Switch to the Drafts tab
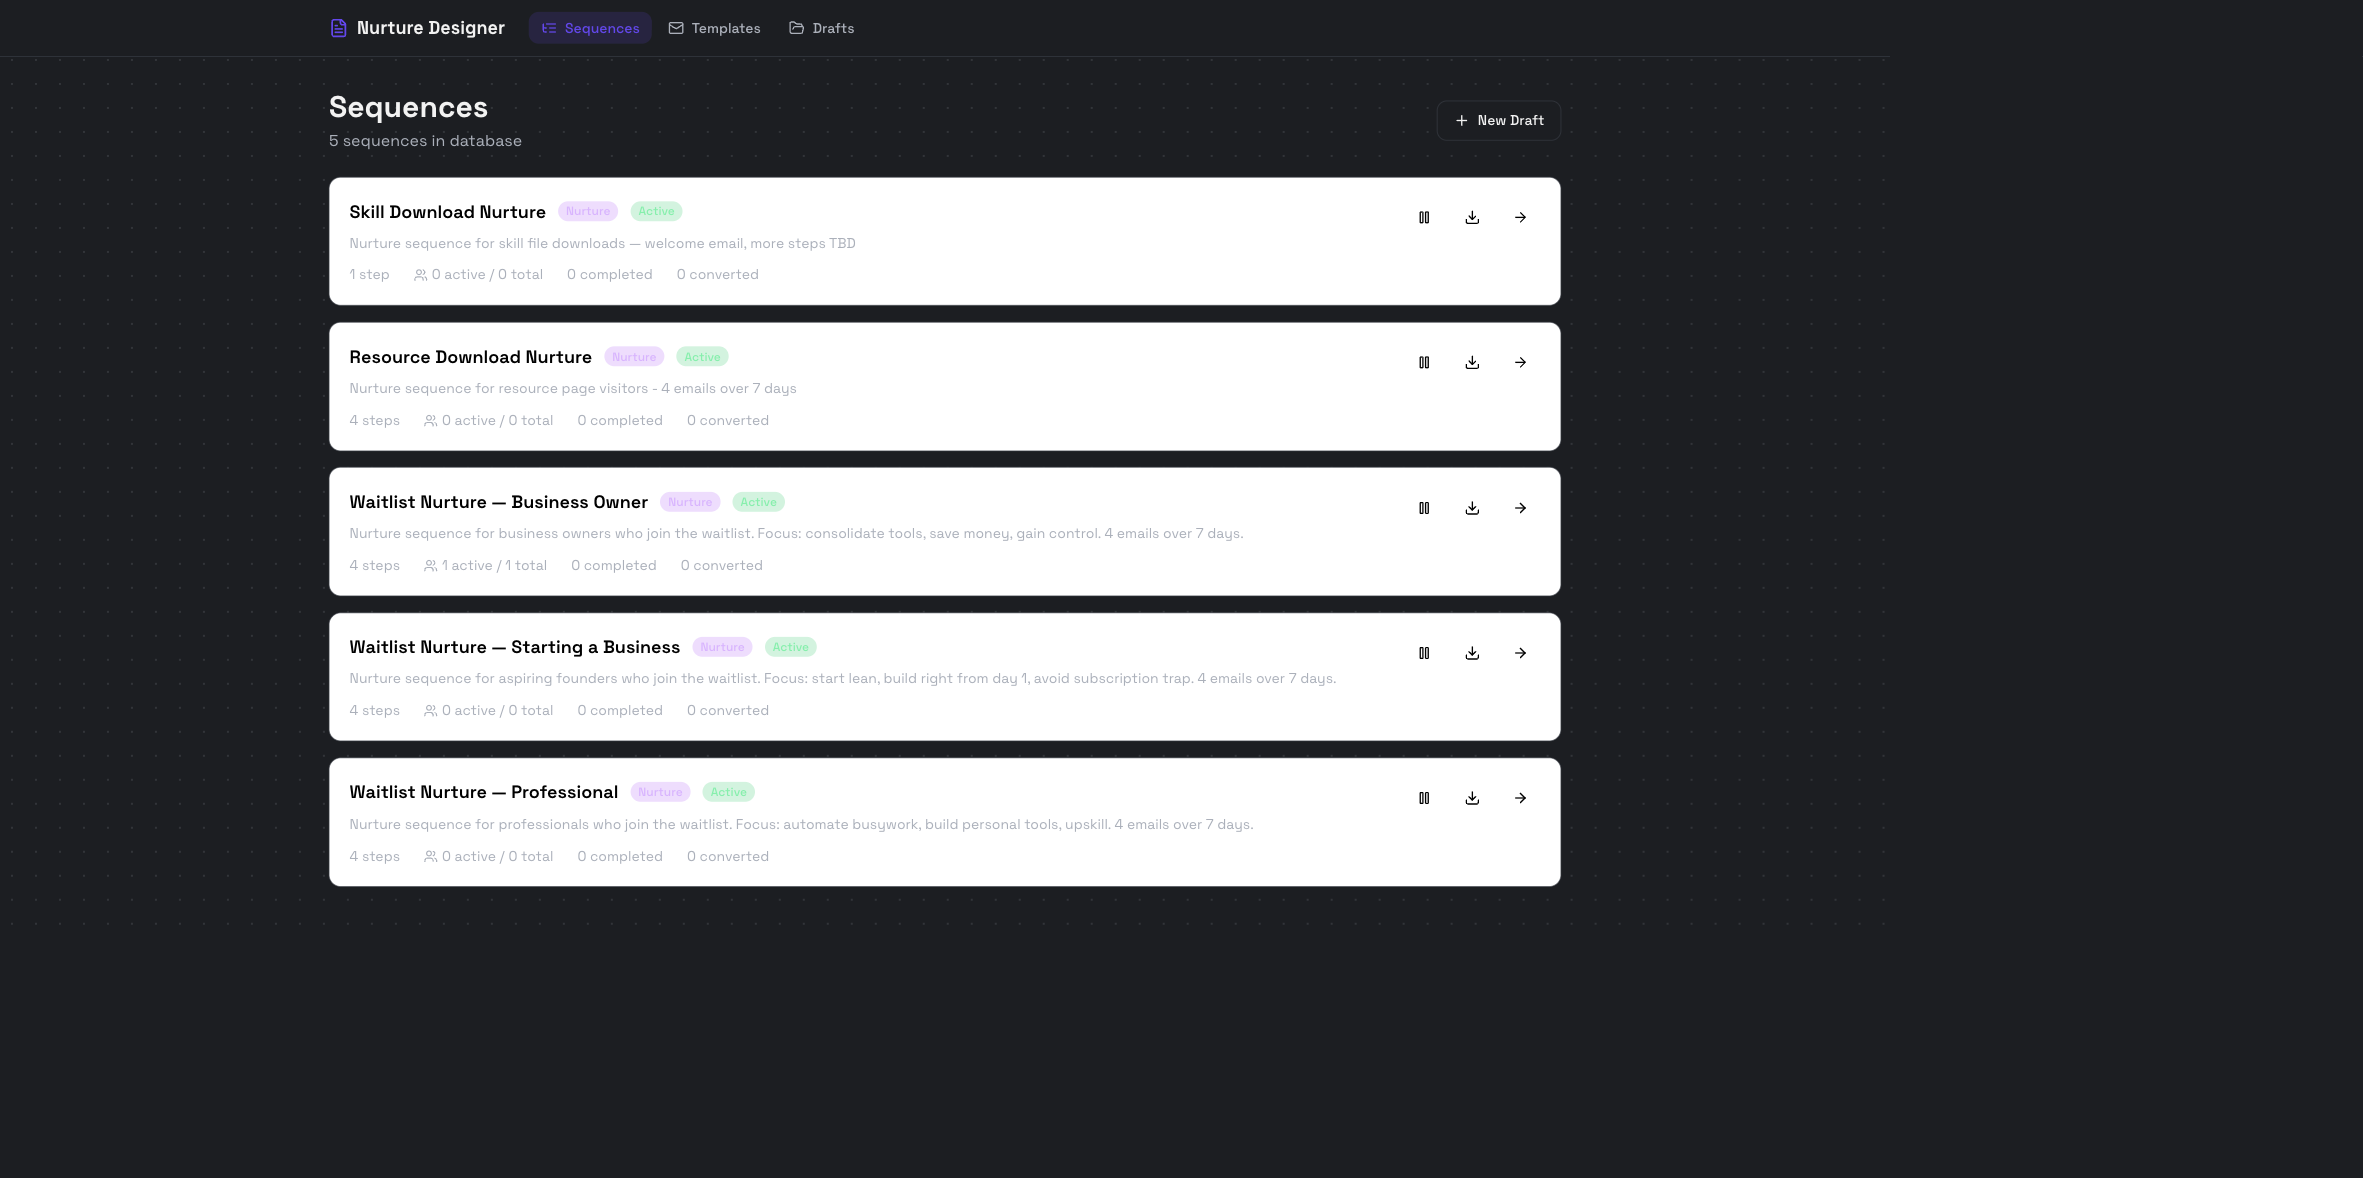 821,28
